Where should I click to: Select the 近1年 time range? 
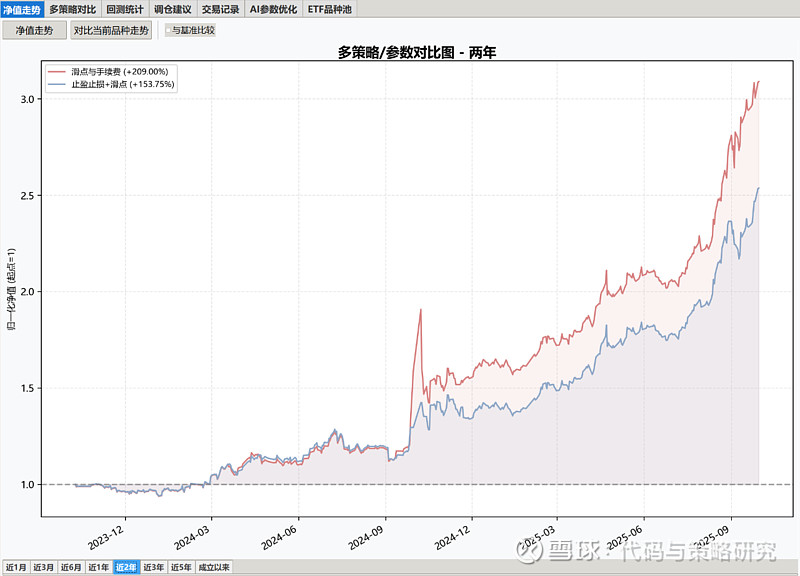[98, 567]
